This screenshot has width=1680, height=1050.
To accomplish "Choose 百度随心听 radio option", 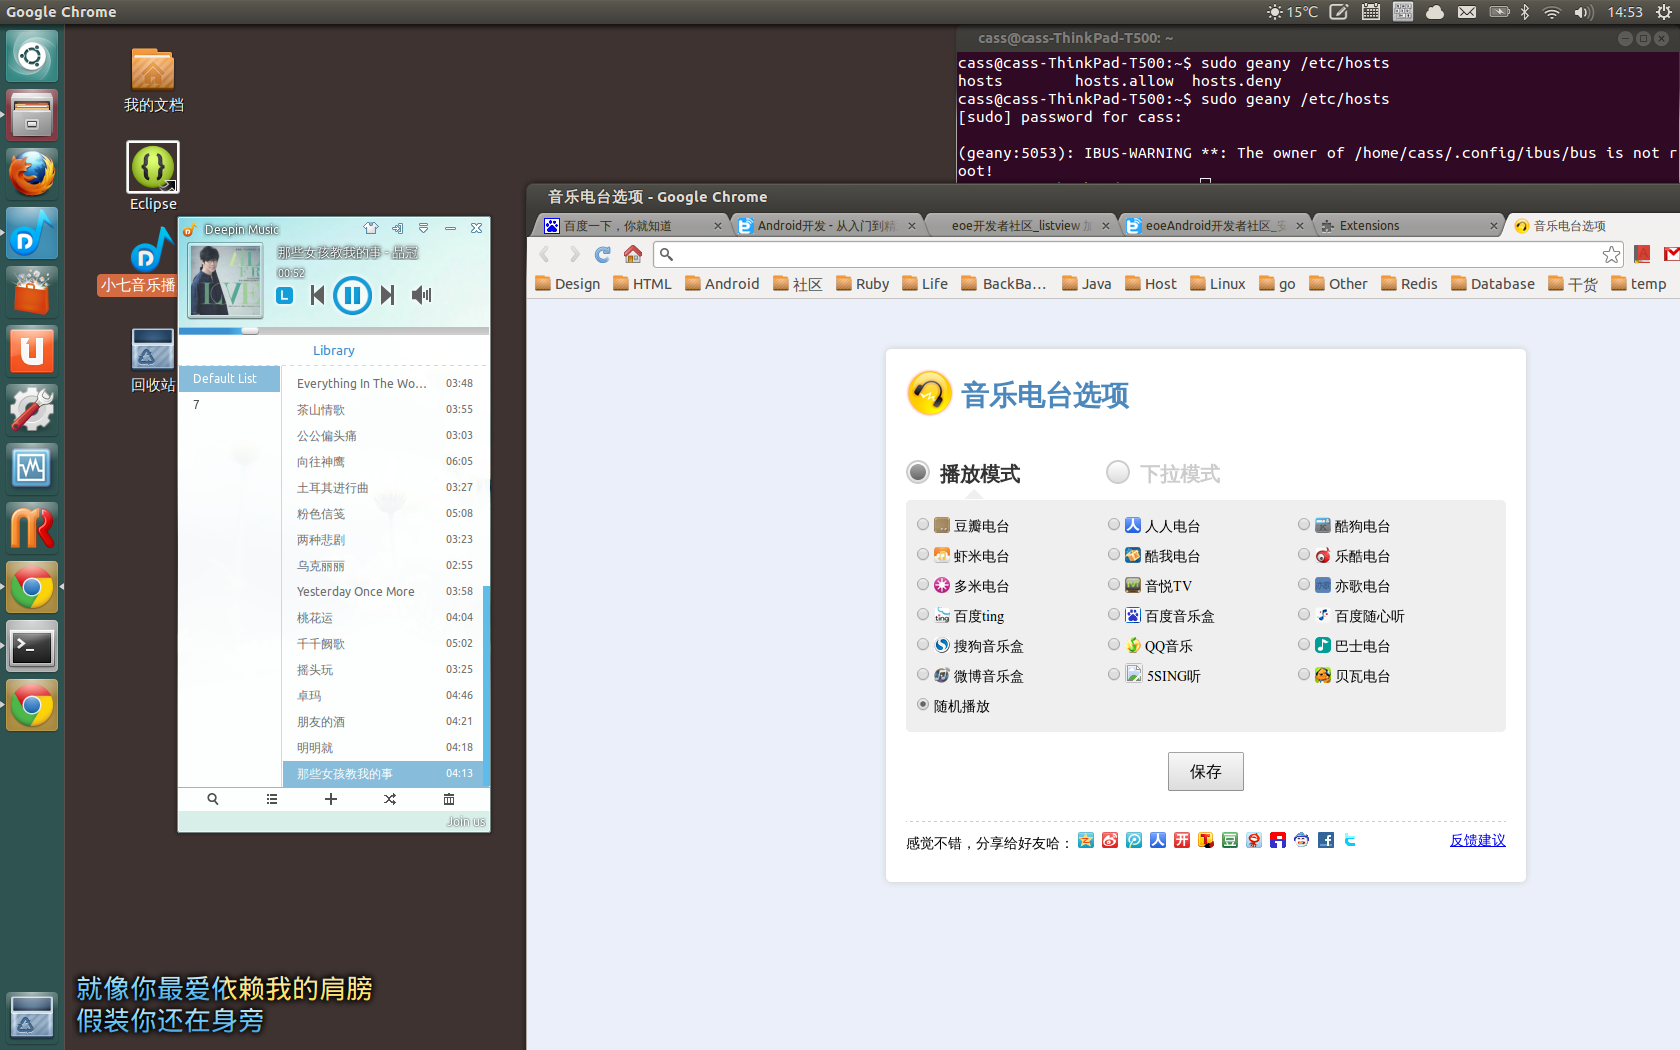I will 1304,614.
